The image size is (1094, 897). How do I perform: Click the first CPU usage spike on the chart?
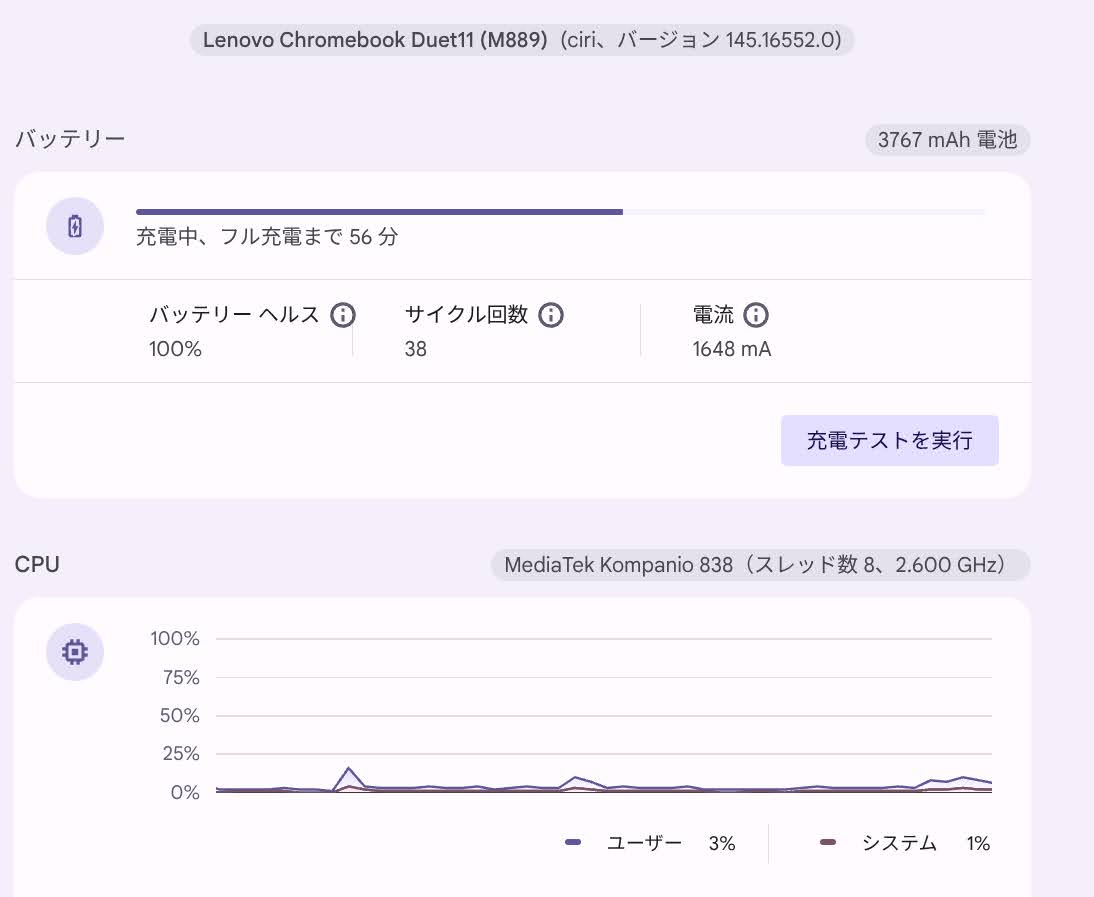tap(349, 769)
